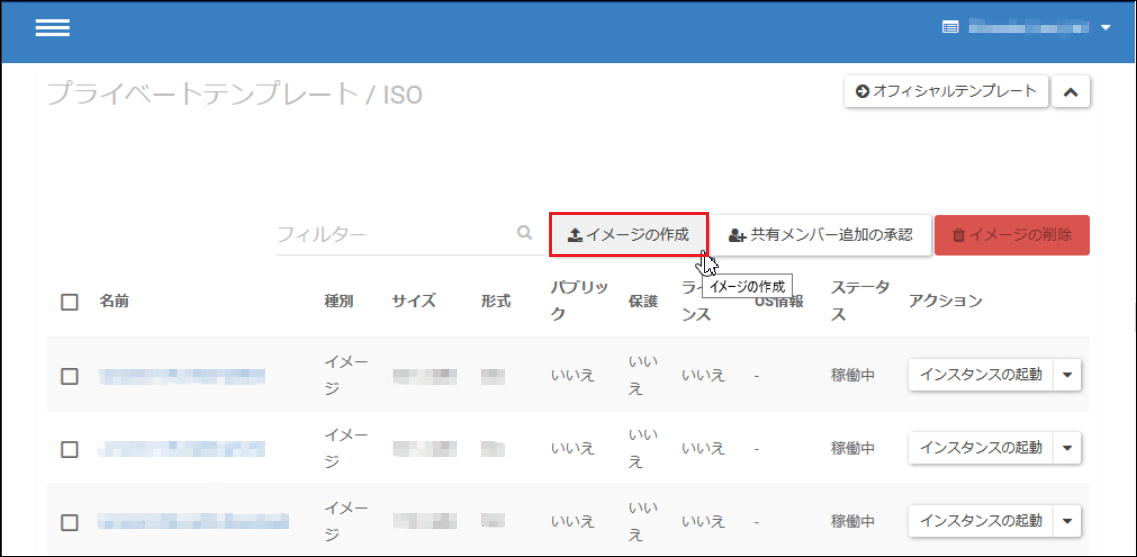Click インスタンスの起動 in second row
The height and width of the screenshot is (557, 1137).
tap(980, 448)
